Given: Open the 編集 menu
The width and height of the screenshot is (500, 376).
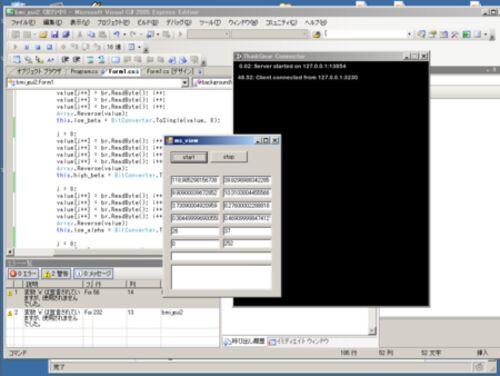Looking at the screenshot, I should pos(53,22).
